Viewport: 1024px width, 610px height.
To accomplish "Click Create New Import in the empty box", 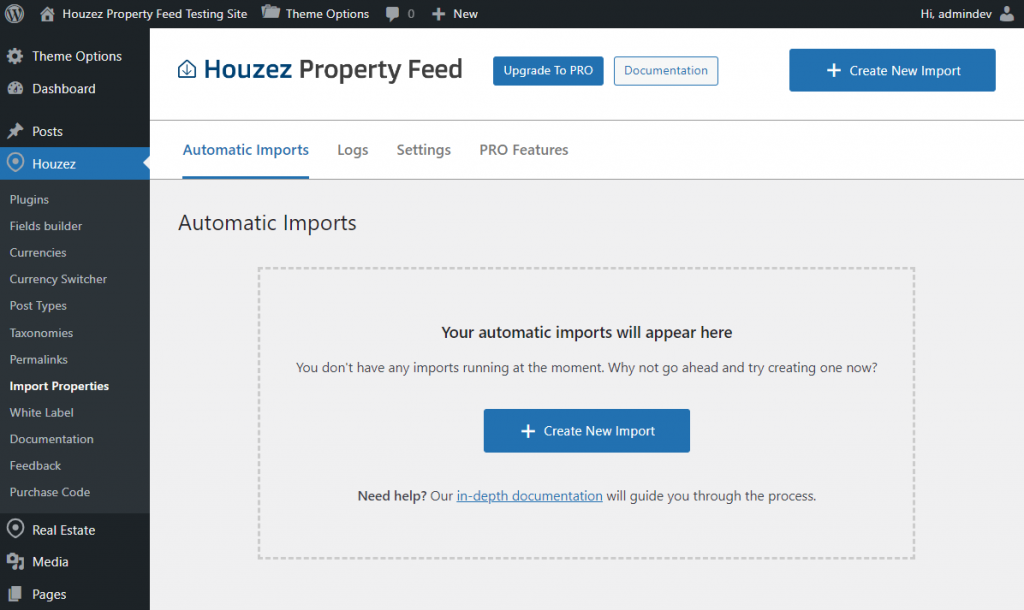I will click(x=586, y=430).
